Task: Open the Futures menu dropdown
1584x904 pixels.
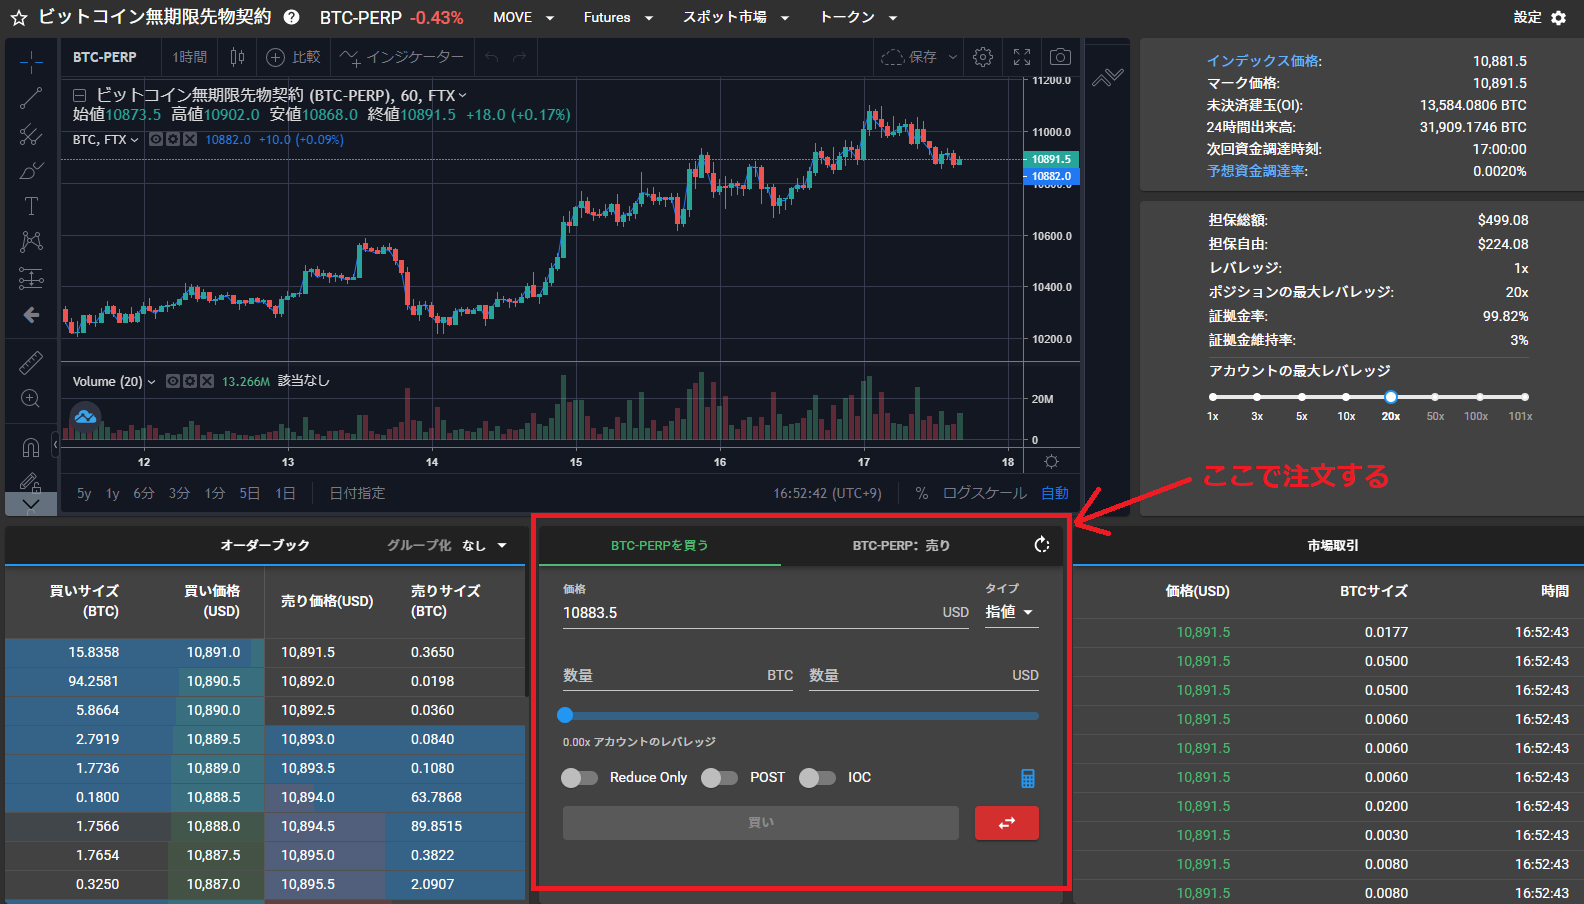Action: click(x=618, y=18)
